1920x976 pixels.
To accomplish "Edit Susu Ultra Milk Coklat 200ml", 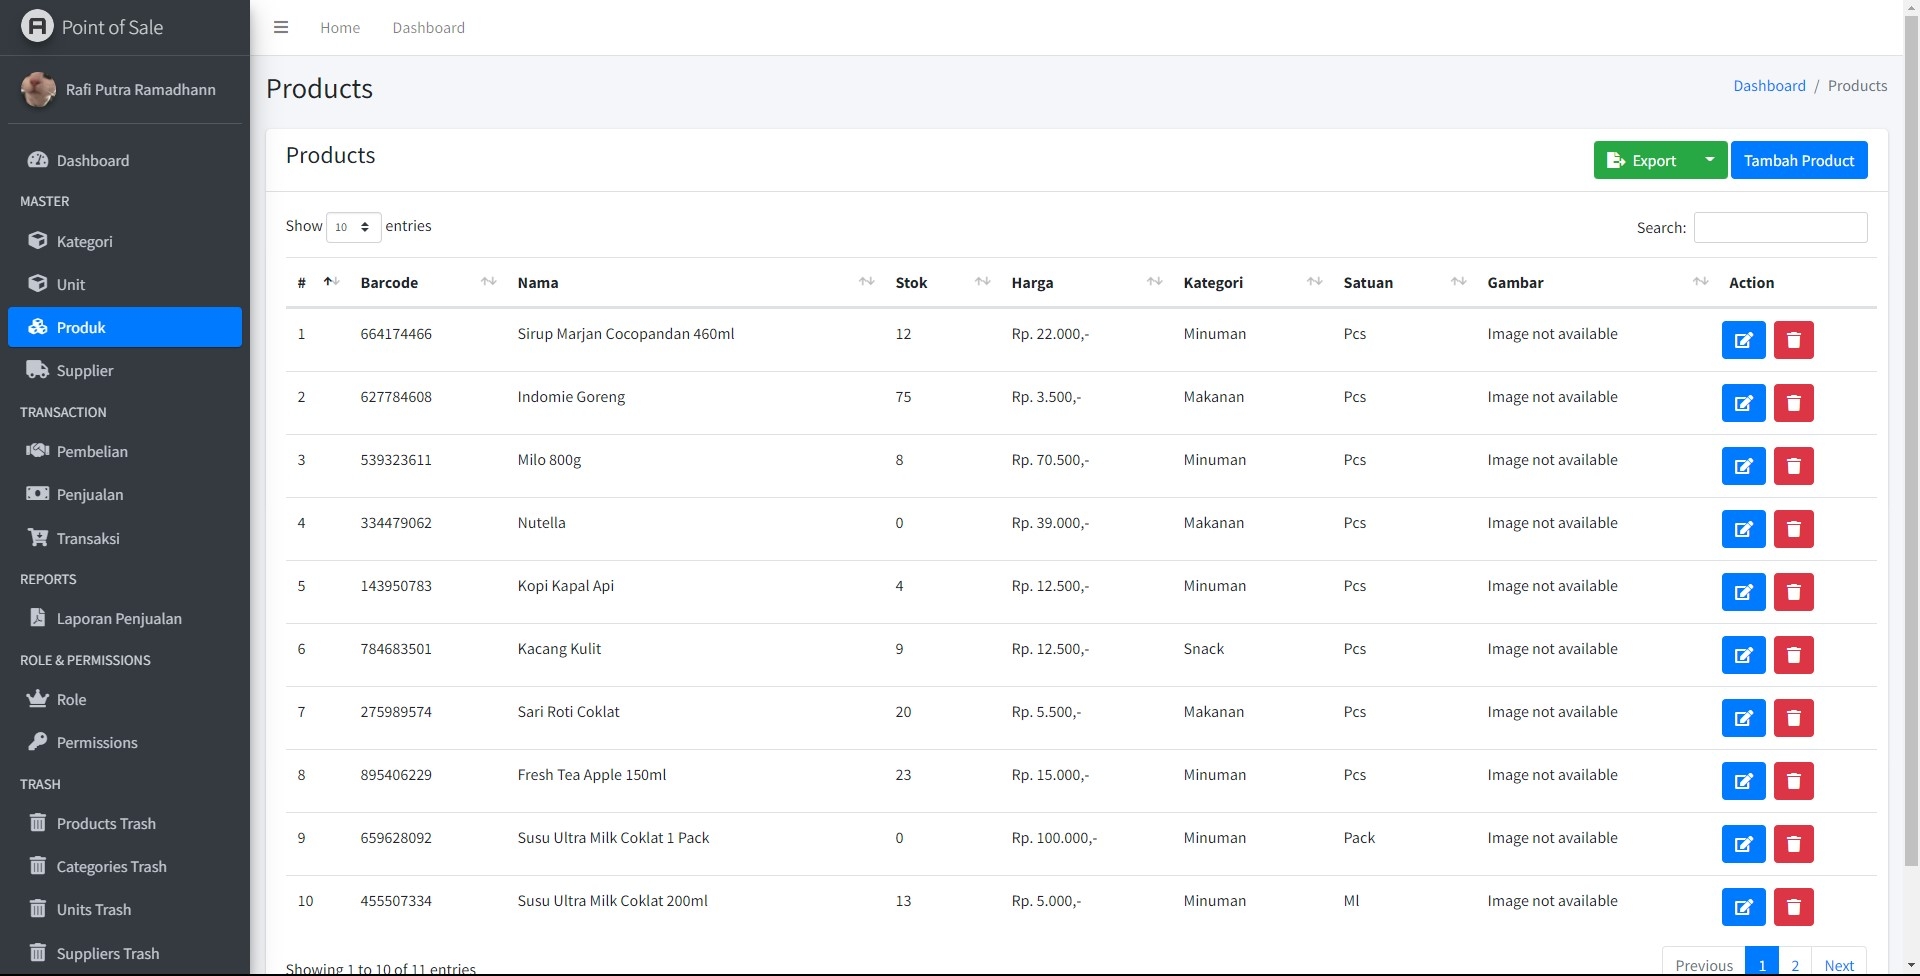I will point(1743,907).
